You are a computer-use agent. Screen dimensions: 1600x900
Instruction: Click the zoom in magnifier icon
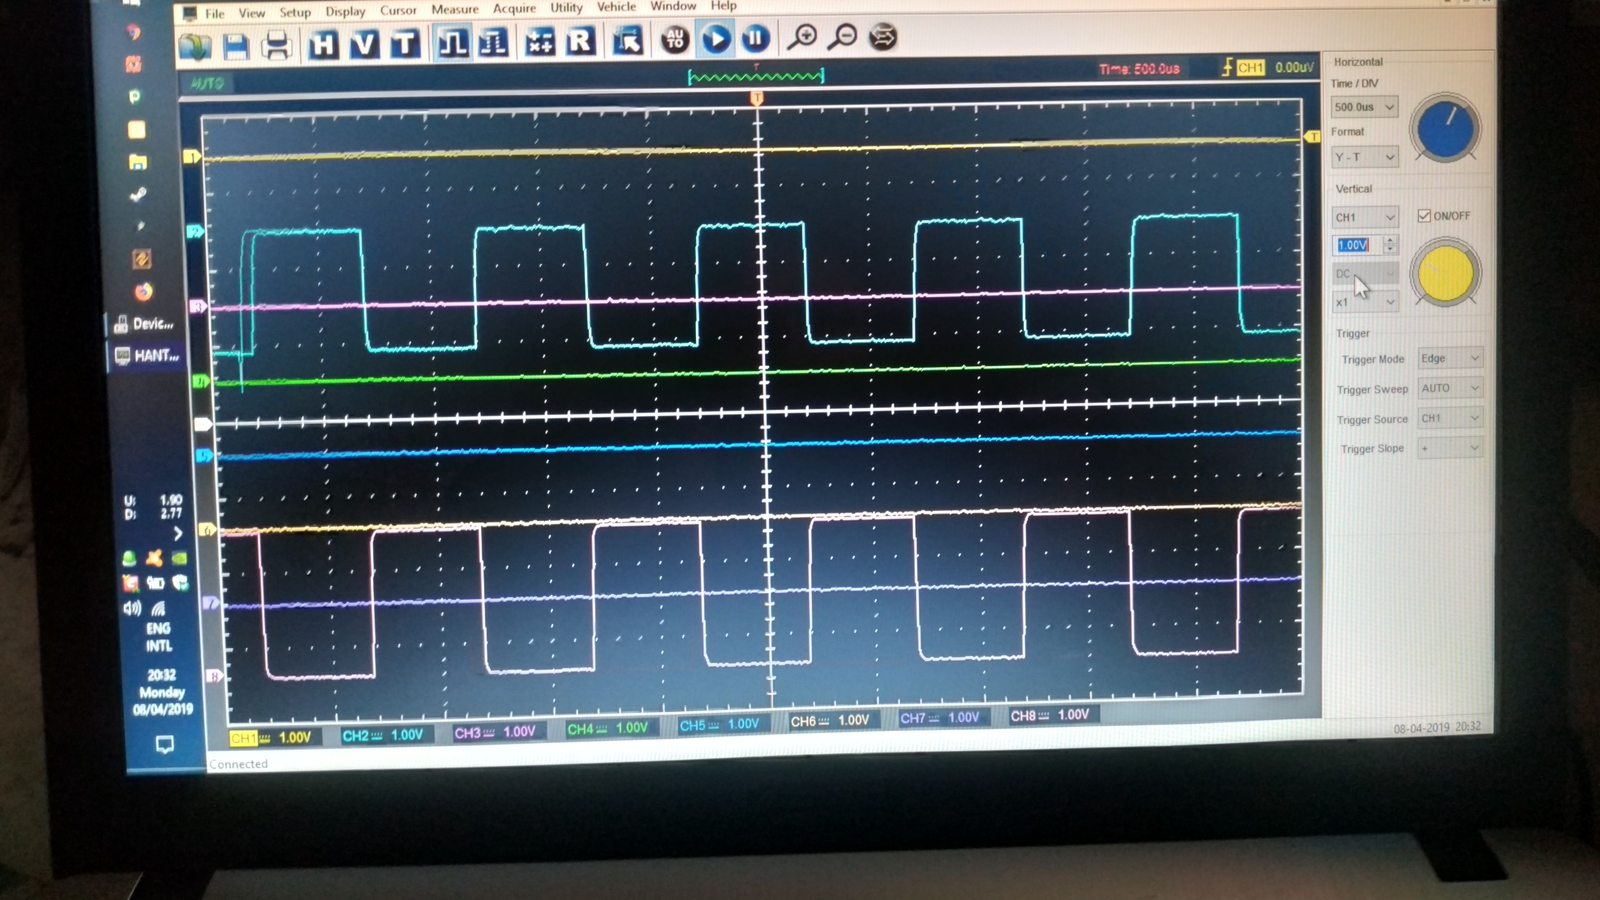click(802, 38)
